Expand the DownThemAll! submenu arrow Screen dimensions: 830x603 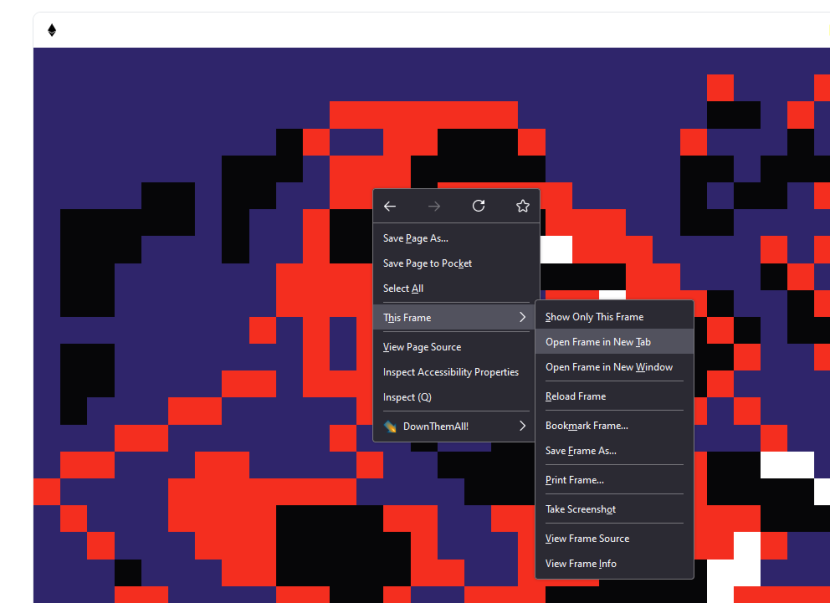(522, 426)
